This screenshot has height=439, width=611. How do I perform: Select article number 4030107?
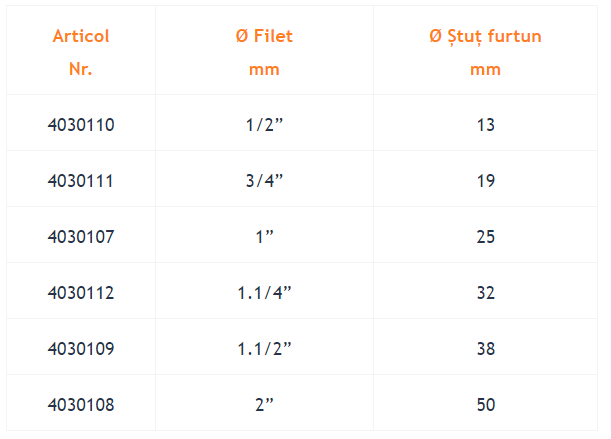pos(81,237)
